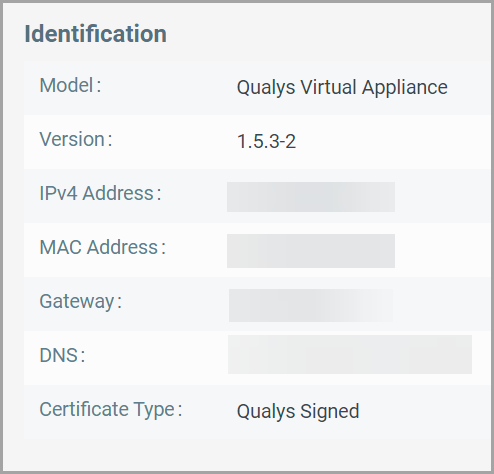Image resolution: width=494 pixels, height=474 pixels.
Task: Select the IPv4 Address label
Action: [x=100, y=193]
